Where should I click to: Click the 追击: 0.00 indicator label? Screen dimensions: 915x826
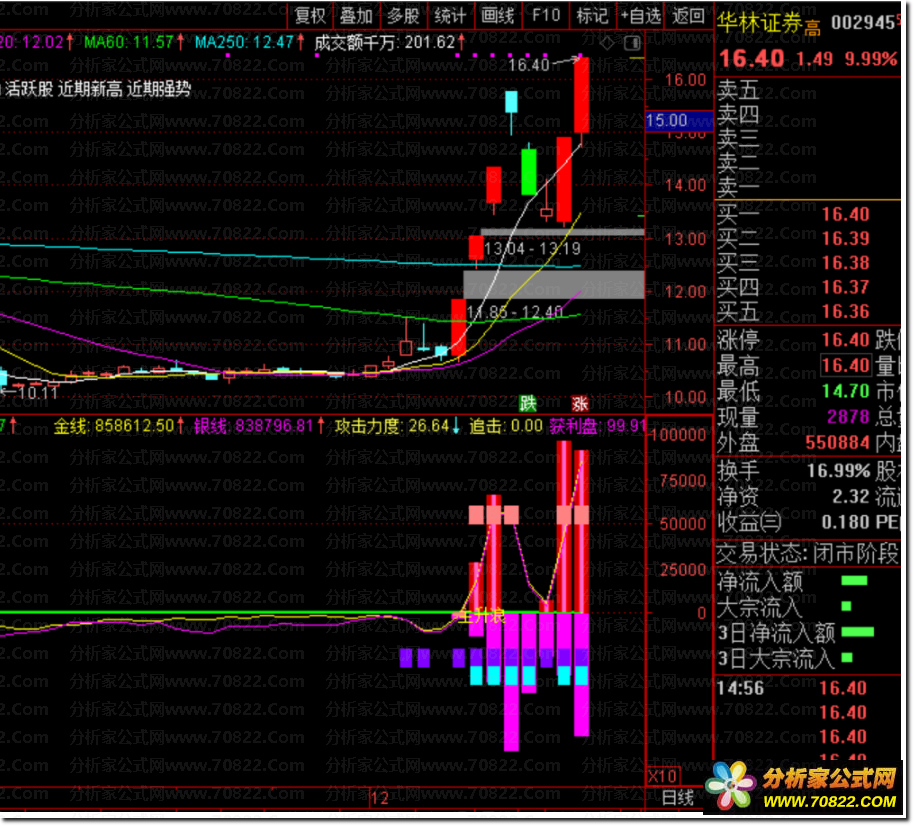506,426
